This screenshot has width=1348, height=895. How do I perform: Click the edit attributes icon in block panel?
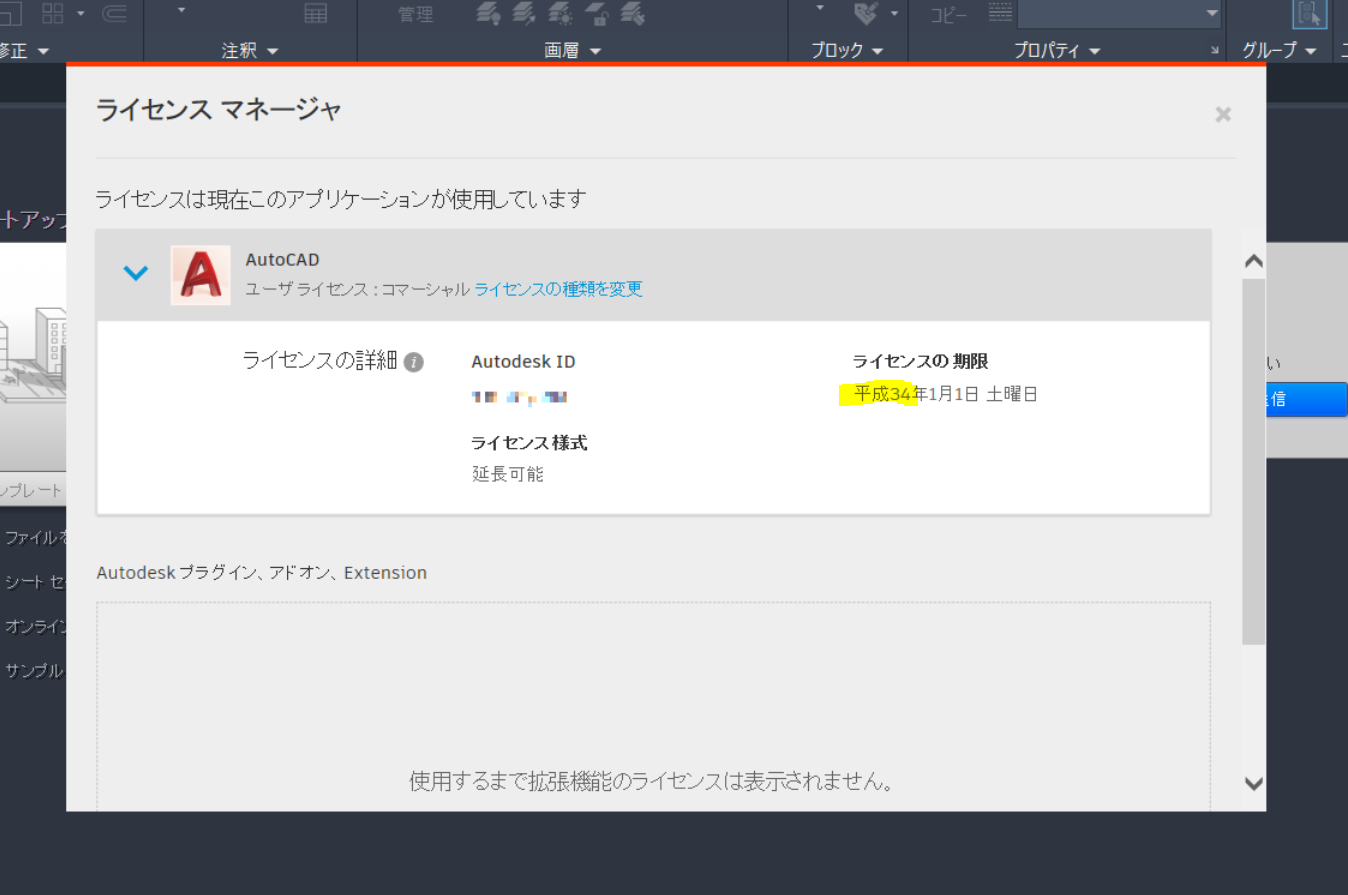pyautogui.click(x=866, y=13)
